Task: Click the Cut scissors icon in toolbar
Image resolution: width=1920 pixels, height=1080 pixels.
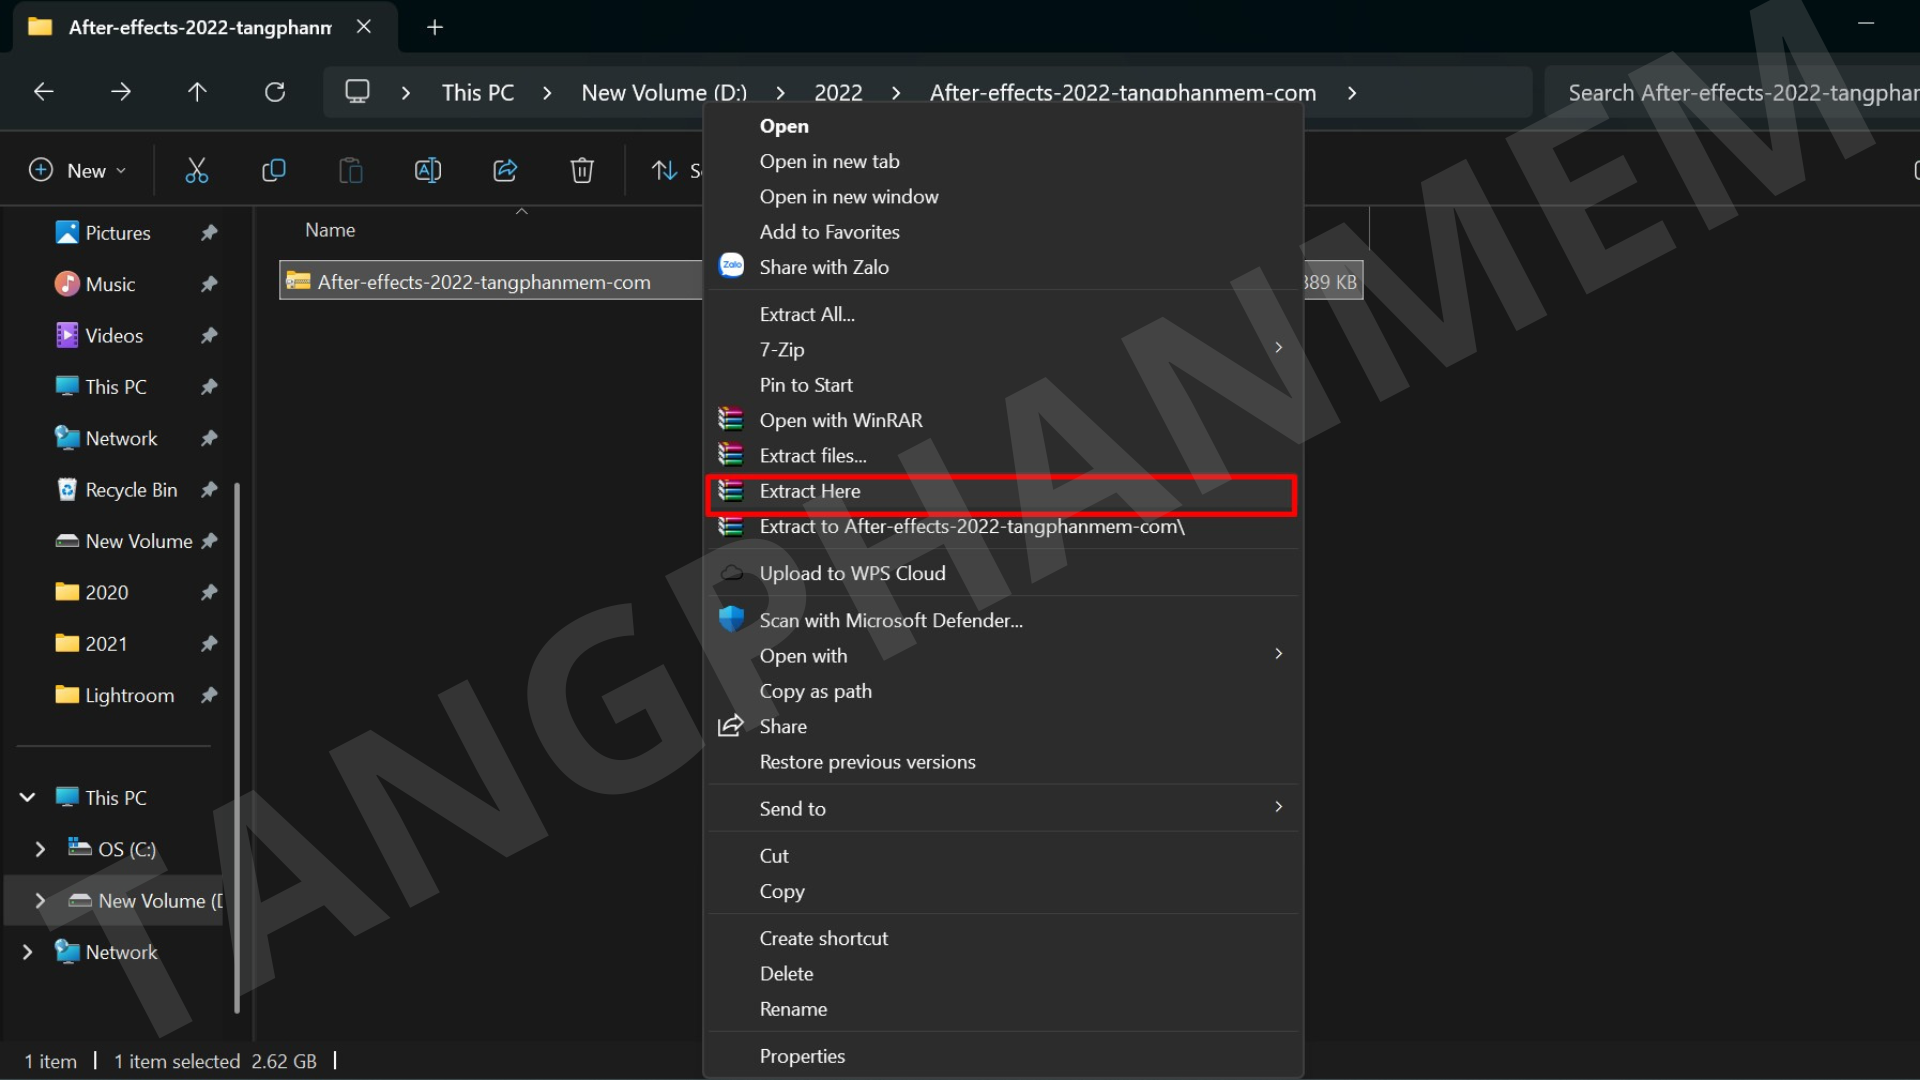Action: click(x=196, y=171)
